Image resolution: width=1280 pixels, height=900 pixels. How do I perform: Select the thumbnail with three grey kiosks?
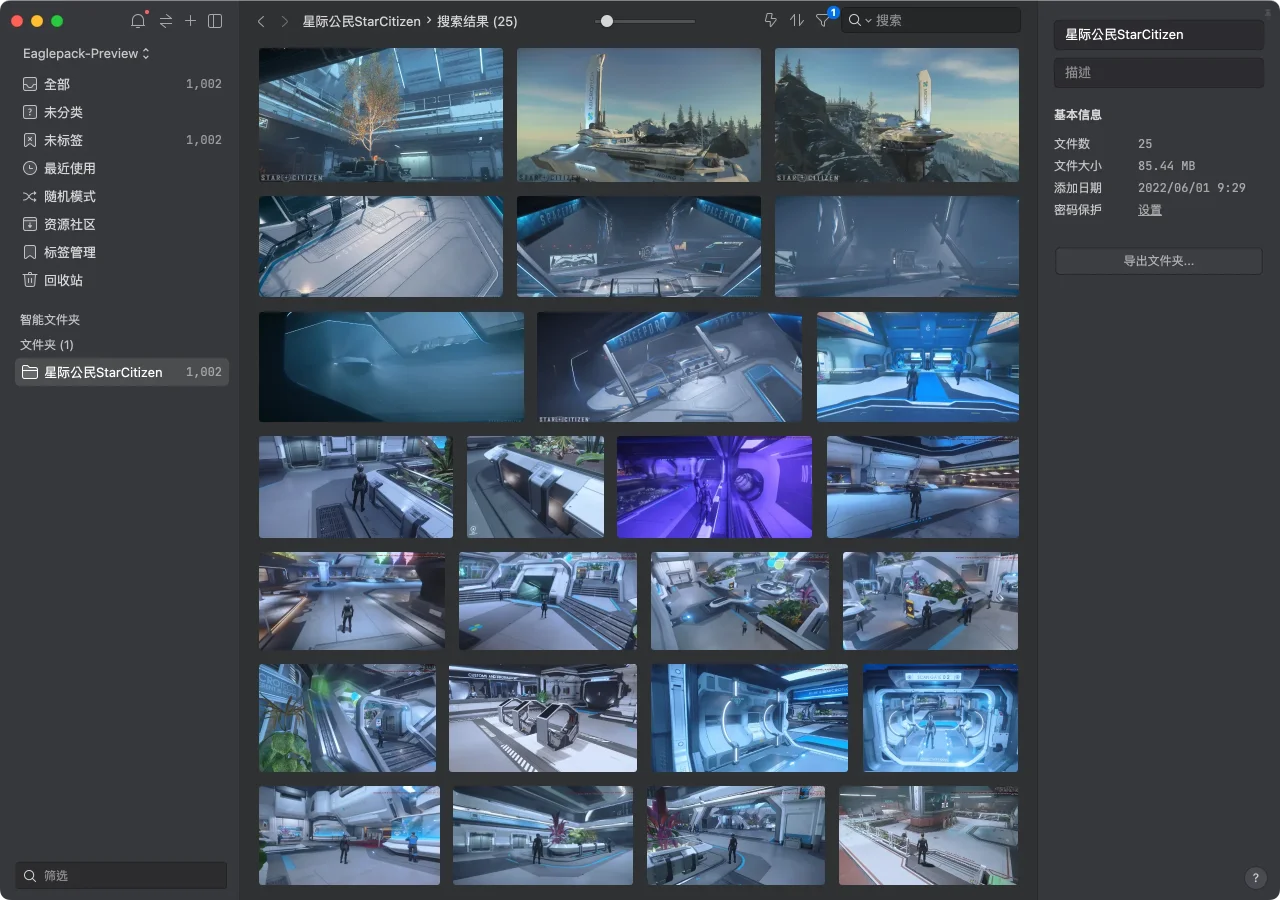543,718
